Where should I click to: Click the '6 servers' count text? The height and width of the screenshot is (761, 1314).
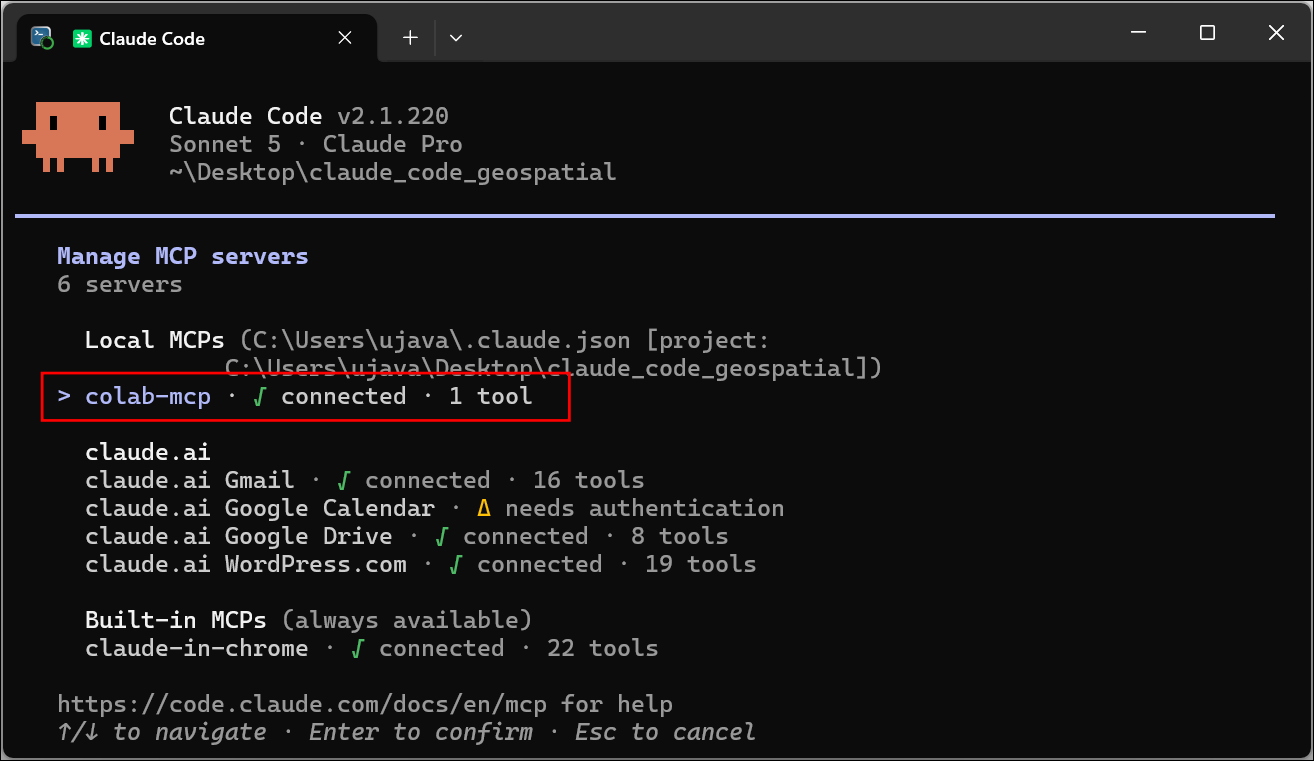(120, 285)
